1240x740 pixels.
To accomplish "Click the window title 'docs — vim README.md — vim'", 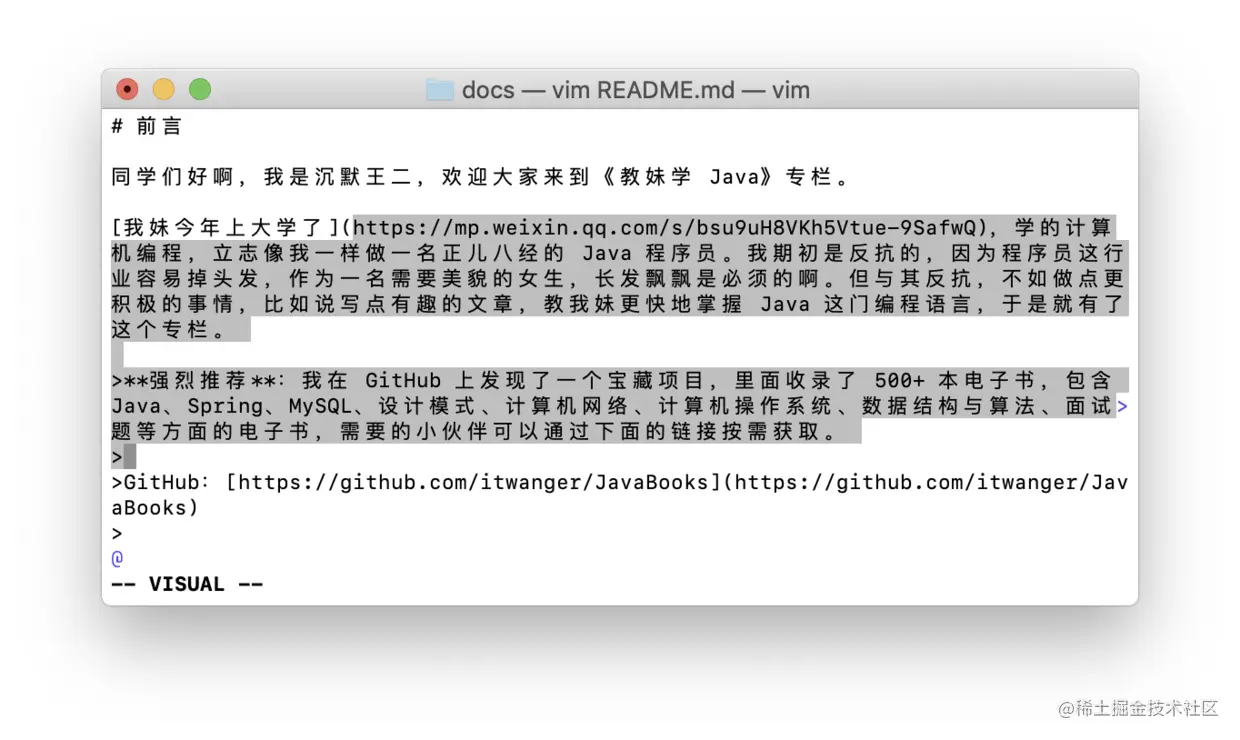I will tap(635, 90).
